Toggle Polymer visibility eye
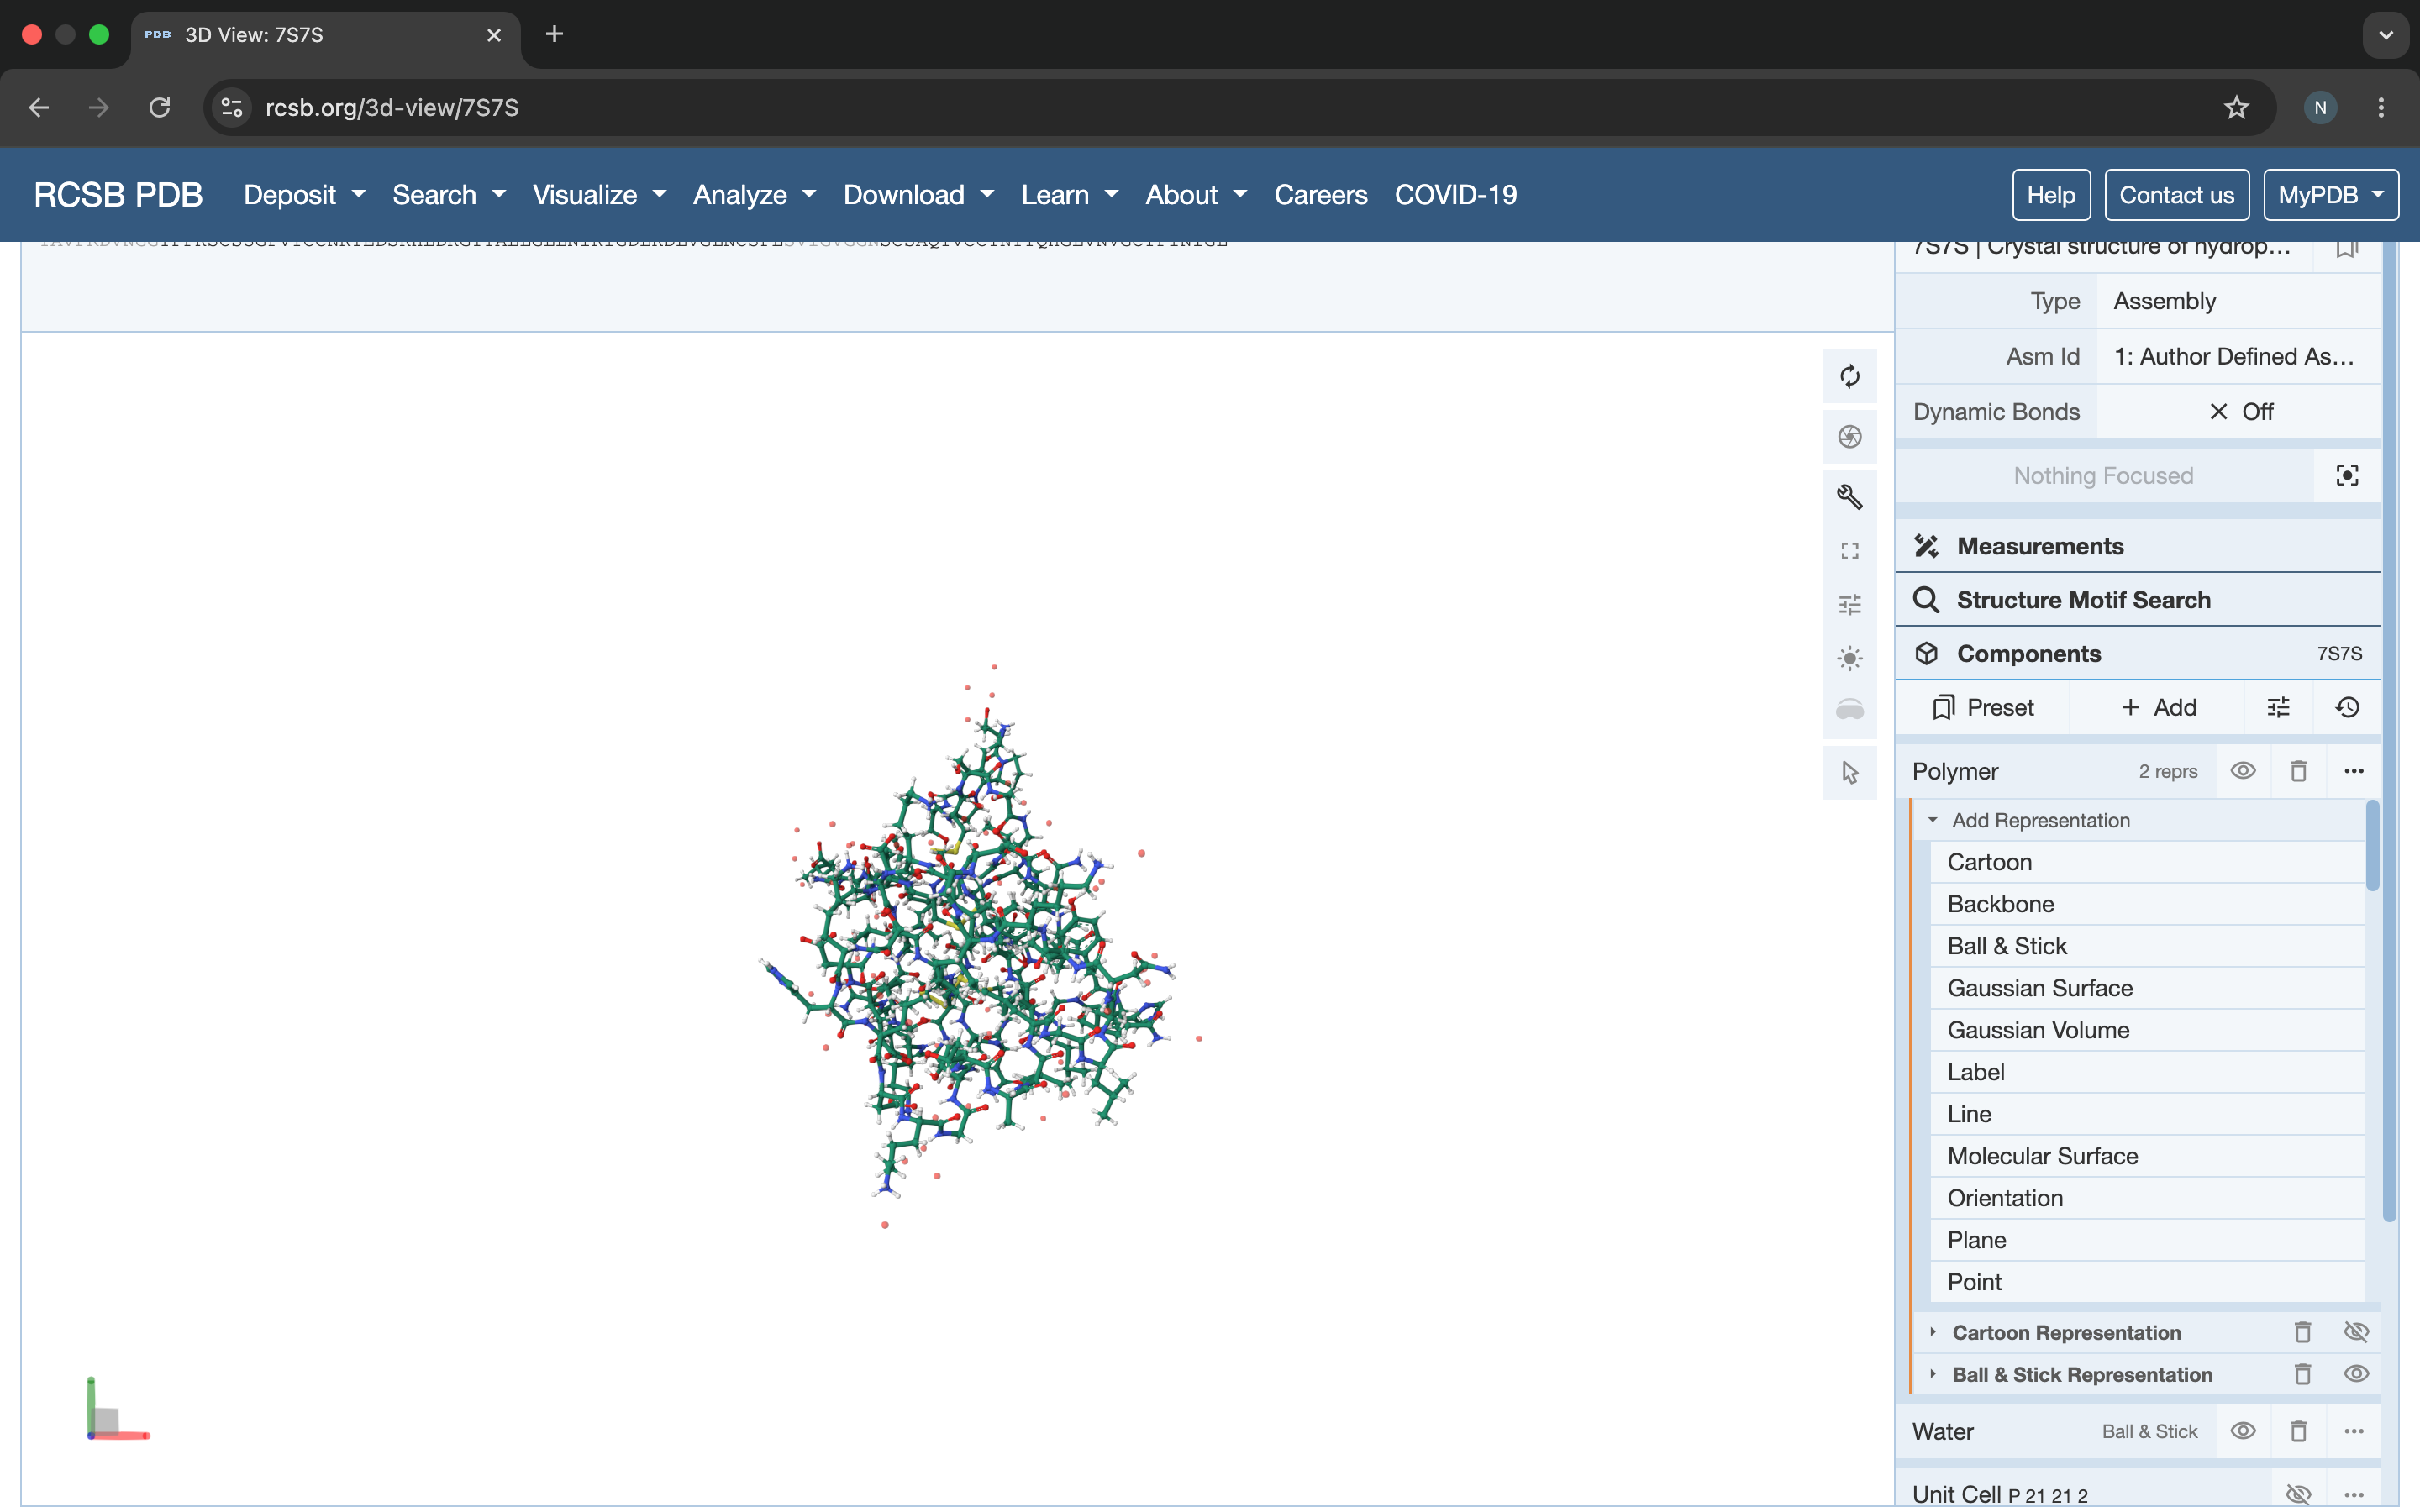 (2242, 771)
